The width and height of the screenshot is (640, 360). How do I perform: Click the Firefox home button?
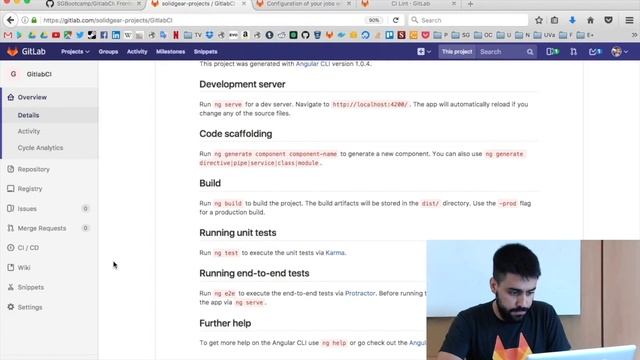(x=590, y=20)
